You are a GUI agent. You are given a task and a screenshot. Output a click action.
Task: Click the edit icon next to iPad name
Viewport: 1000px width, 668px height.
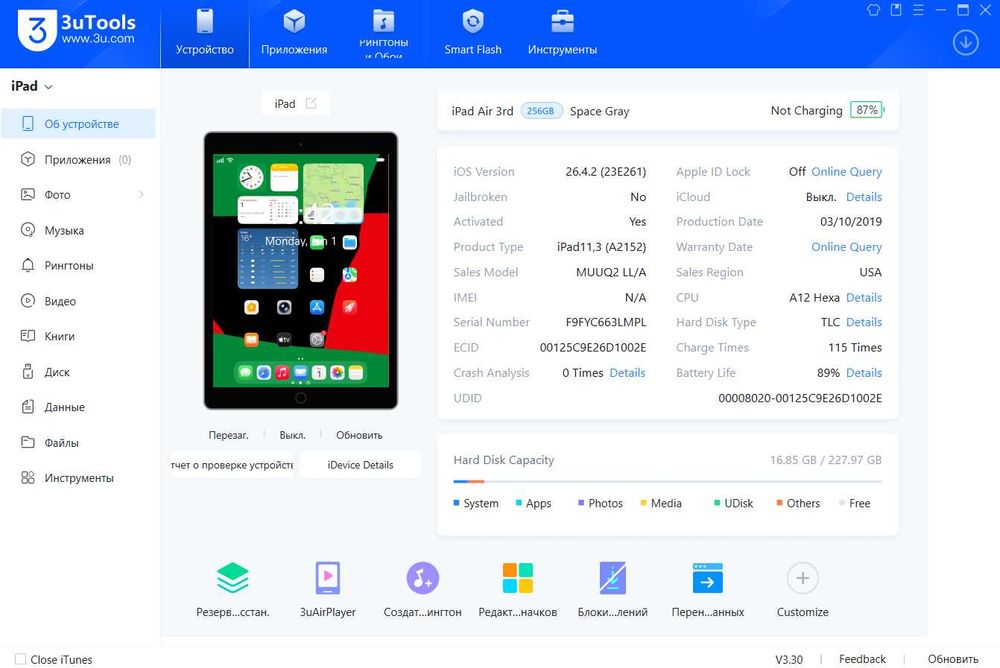[x=311, y=103]
